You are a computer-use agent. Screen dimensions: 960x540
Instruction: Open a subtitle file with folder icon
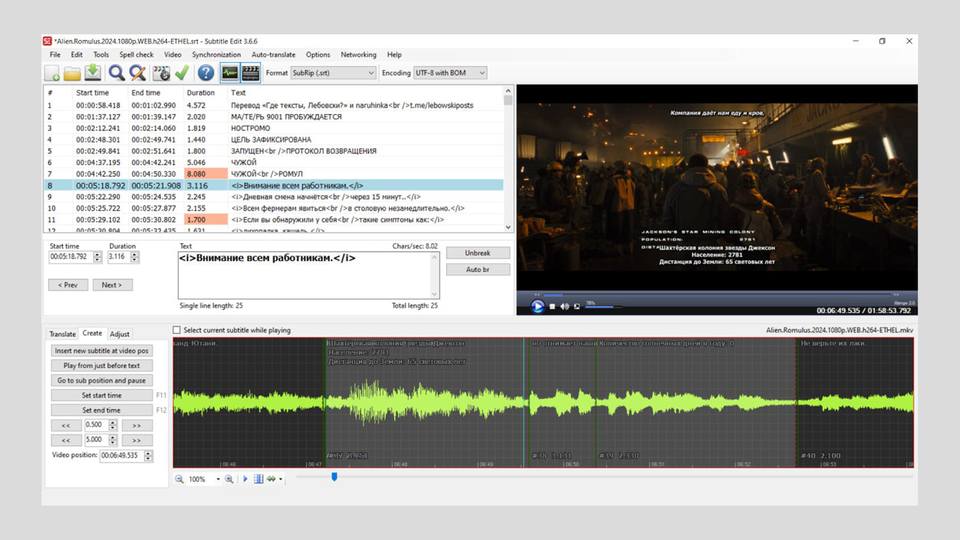tap(72, 73)
